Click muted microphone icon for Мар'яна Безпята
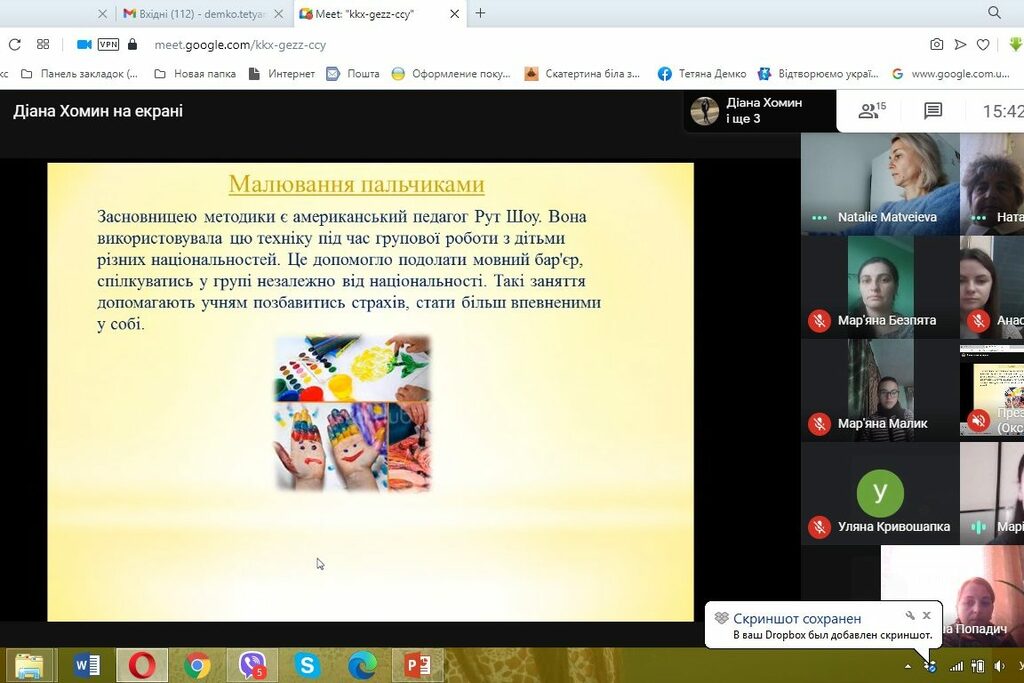The width and height of the screenshot is (1024, 683). click(x=819, y=321)
